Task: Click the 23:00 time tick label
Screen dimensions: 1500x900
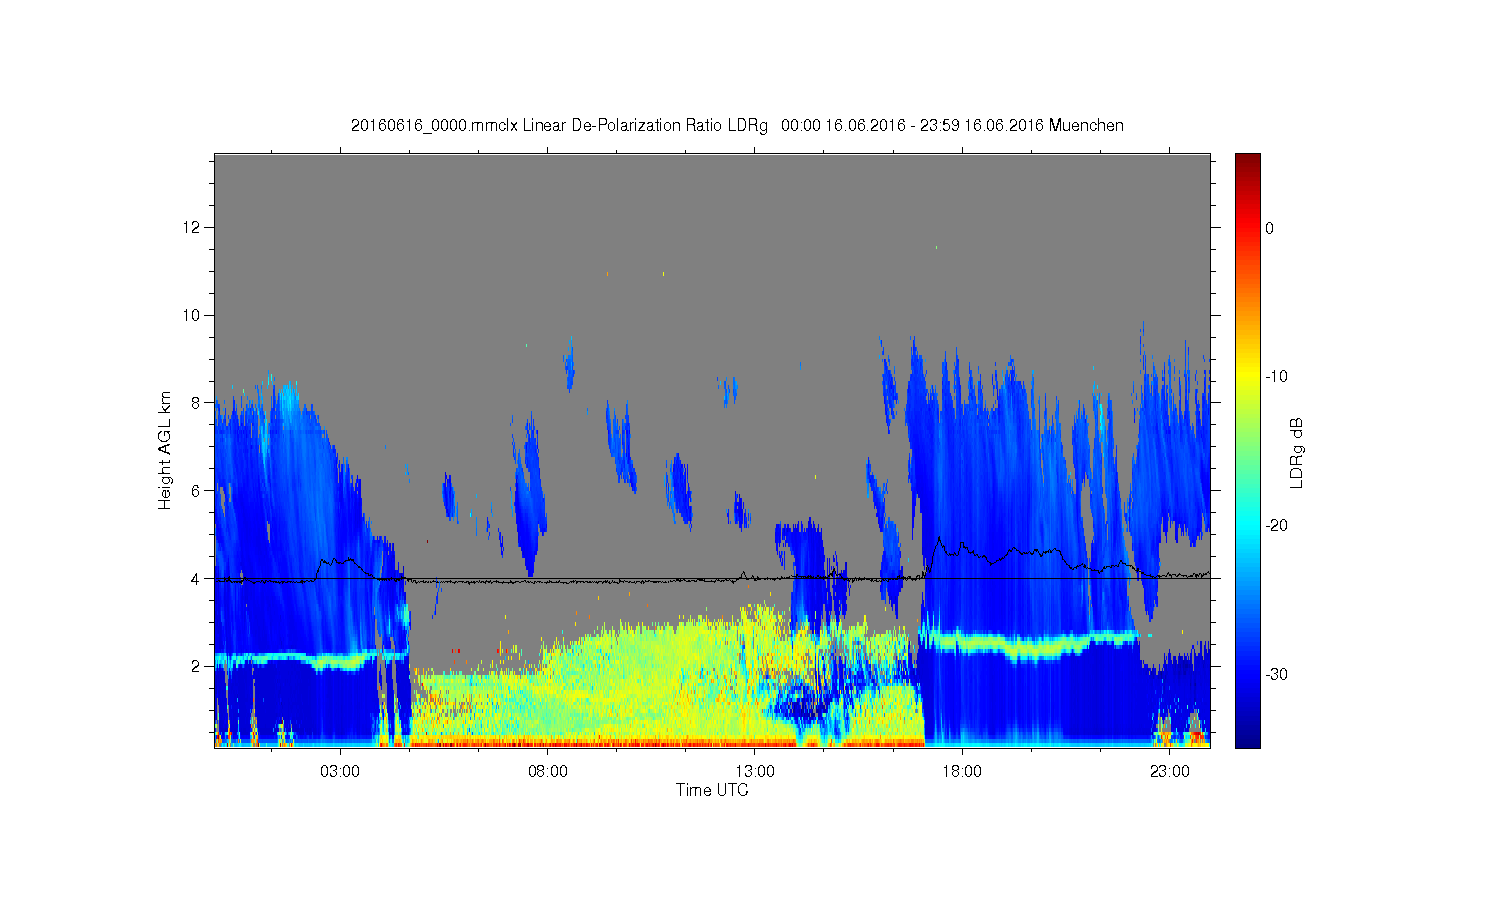Action: point(1170,772)
